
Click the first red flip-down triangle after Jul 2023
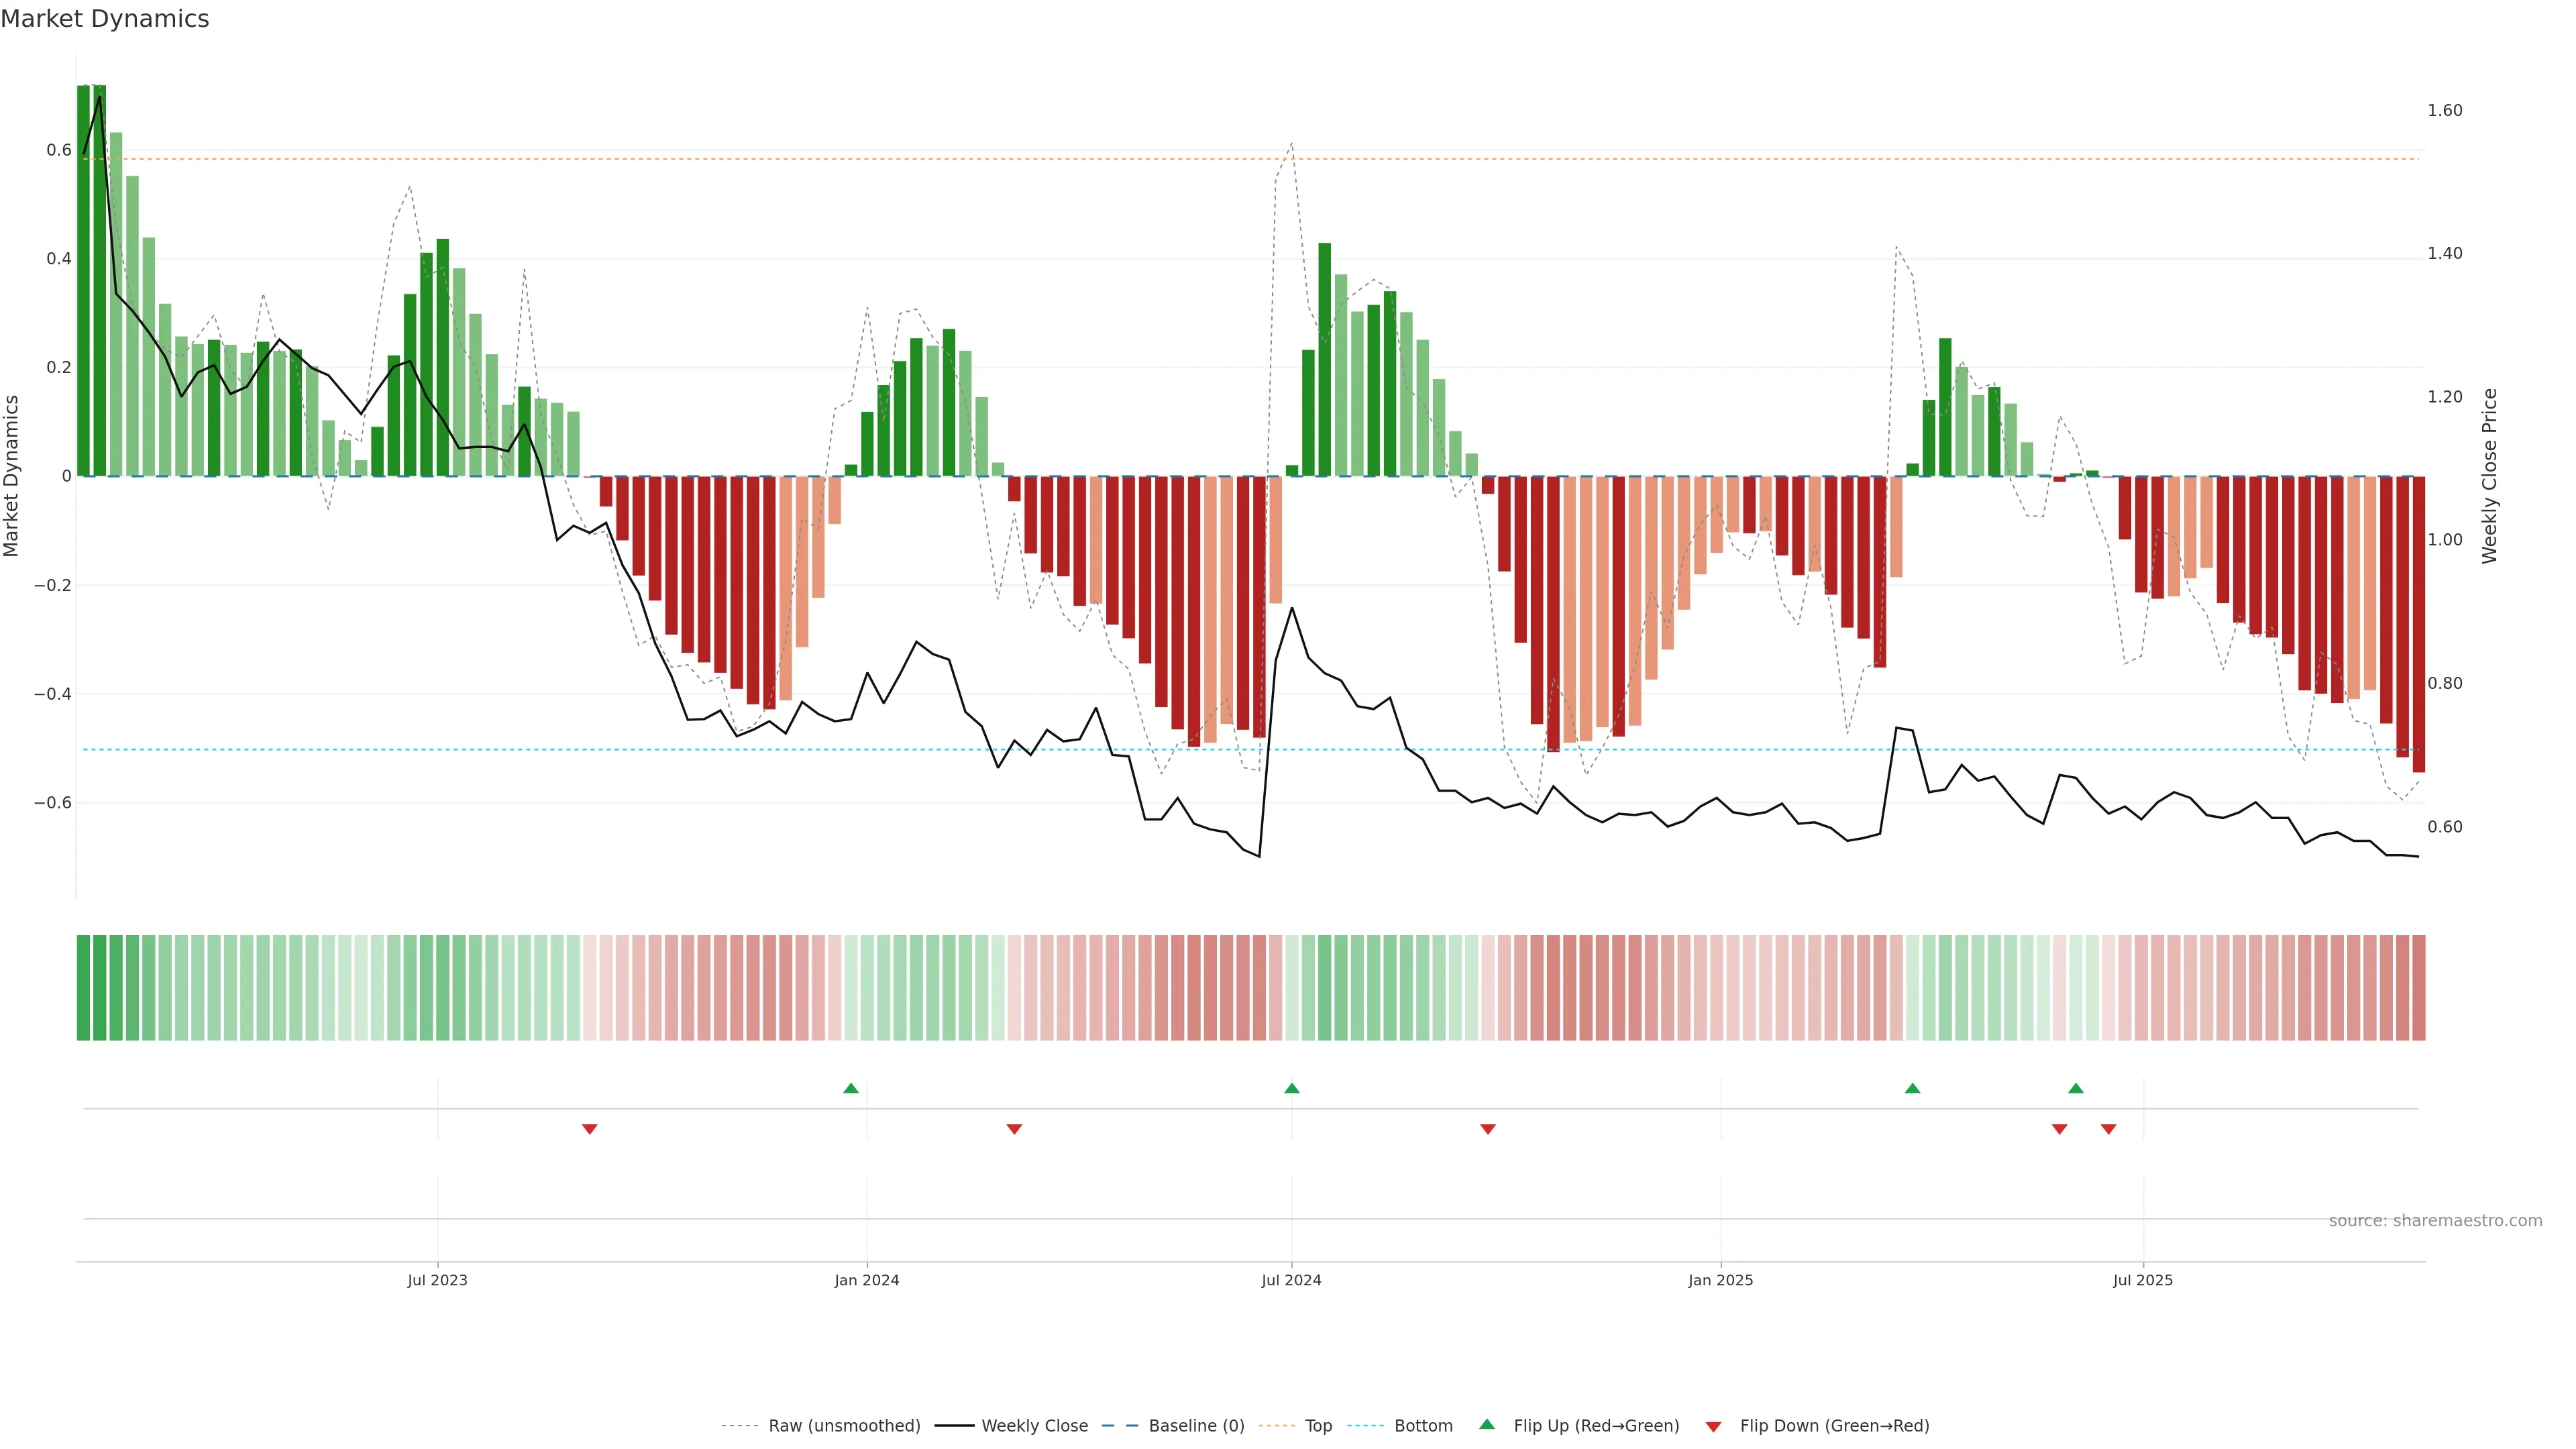pyautogui.click(x=590, y=1129)
